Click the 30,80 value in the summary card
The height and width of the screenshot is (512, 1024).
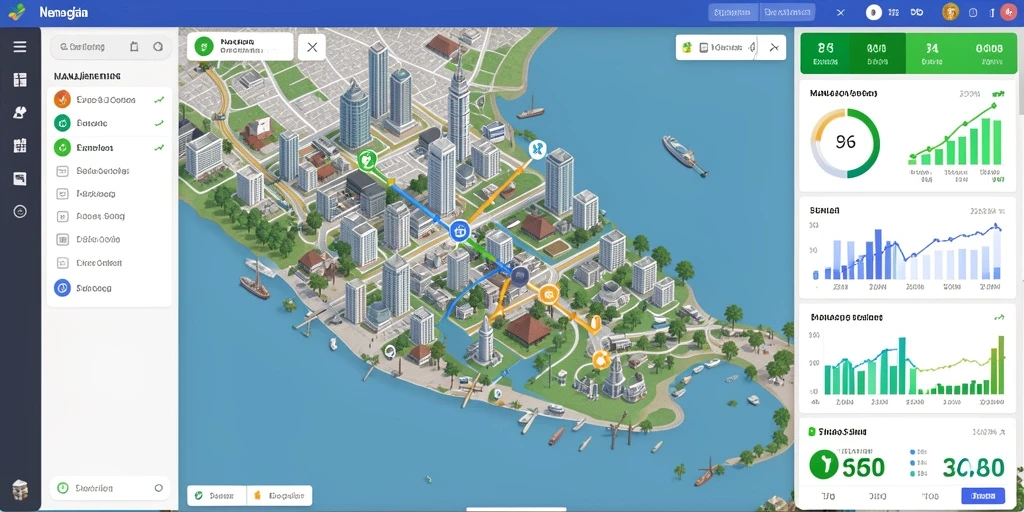coord(973,466)
